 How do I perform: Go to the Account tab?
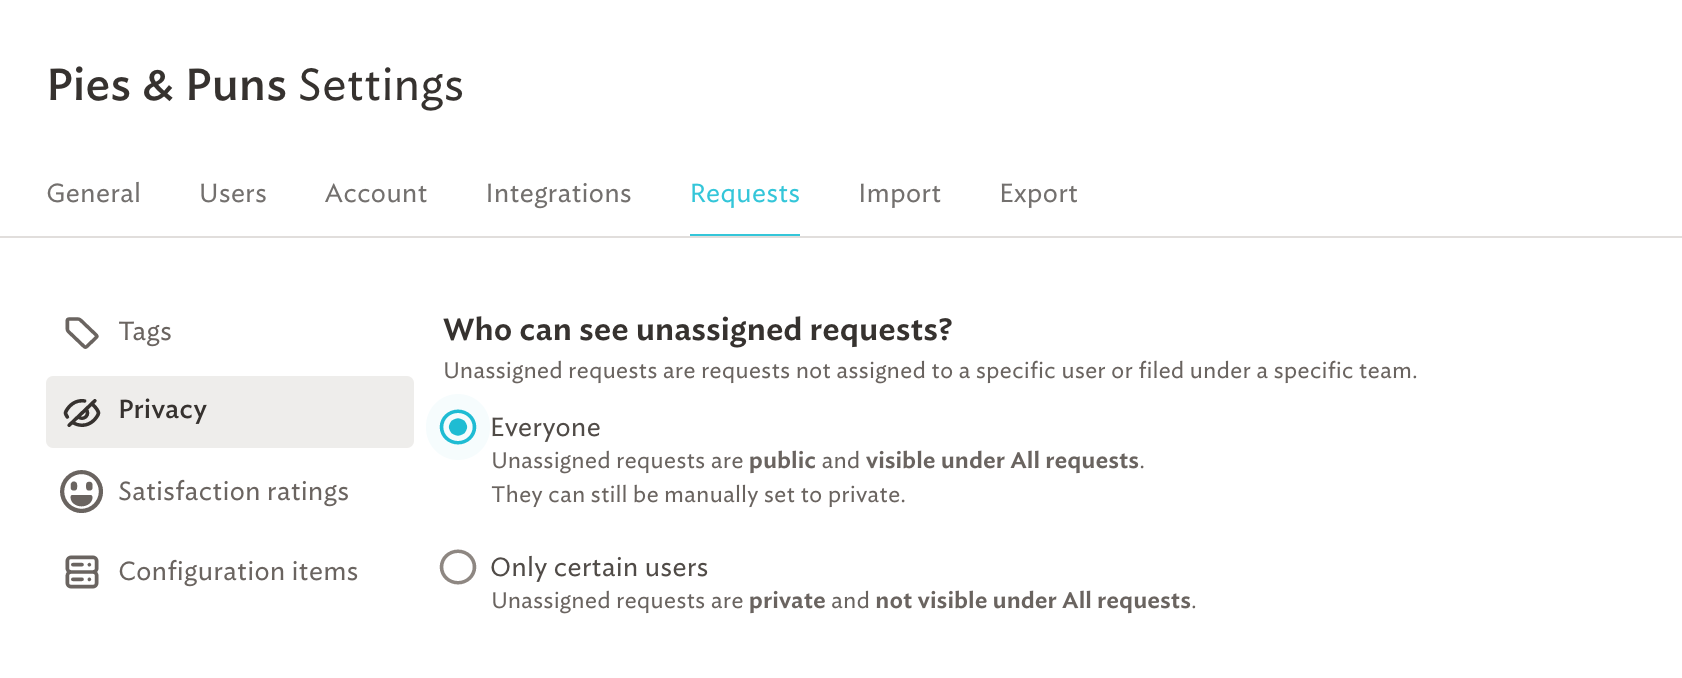pos(376,193)
